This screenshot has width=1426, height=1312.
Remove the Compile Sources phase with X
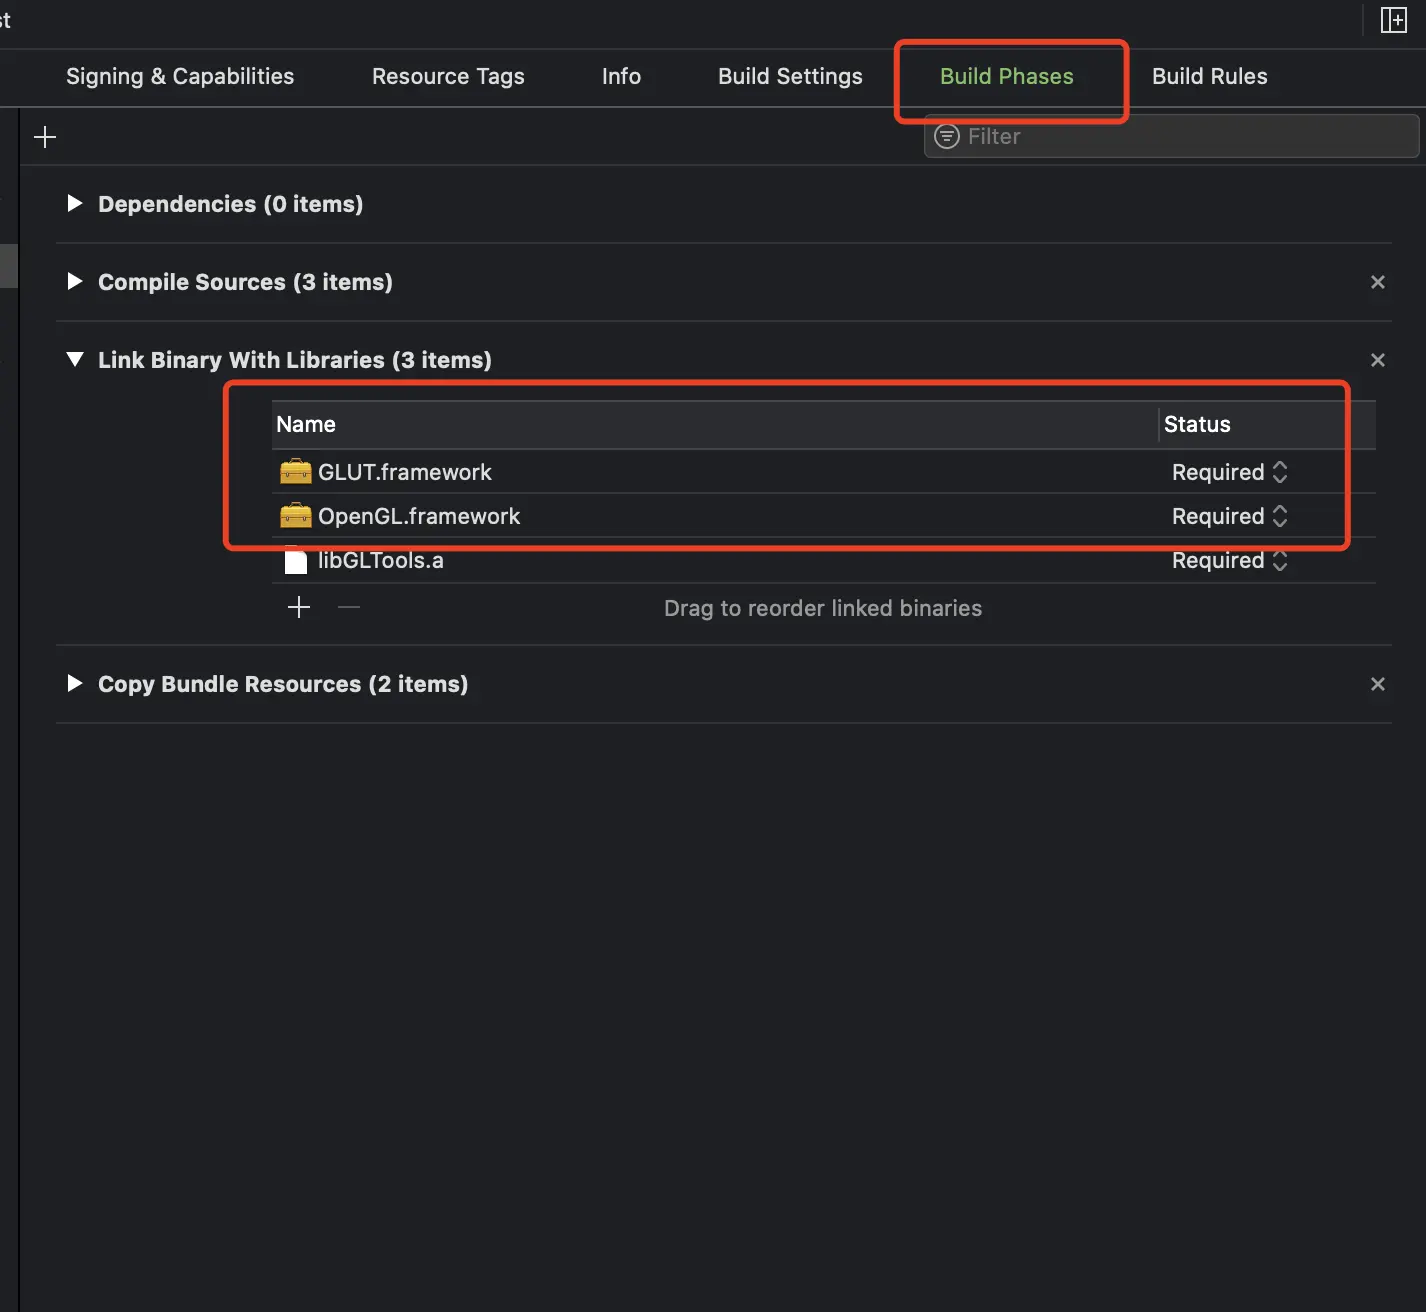[1377, 282]
